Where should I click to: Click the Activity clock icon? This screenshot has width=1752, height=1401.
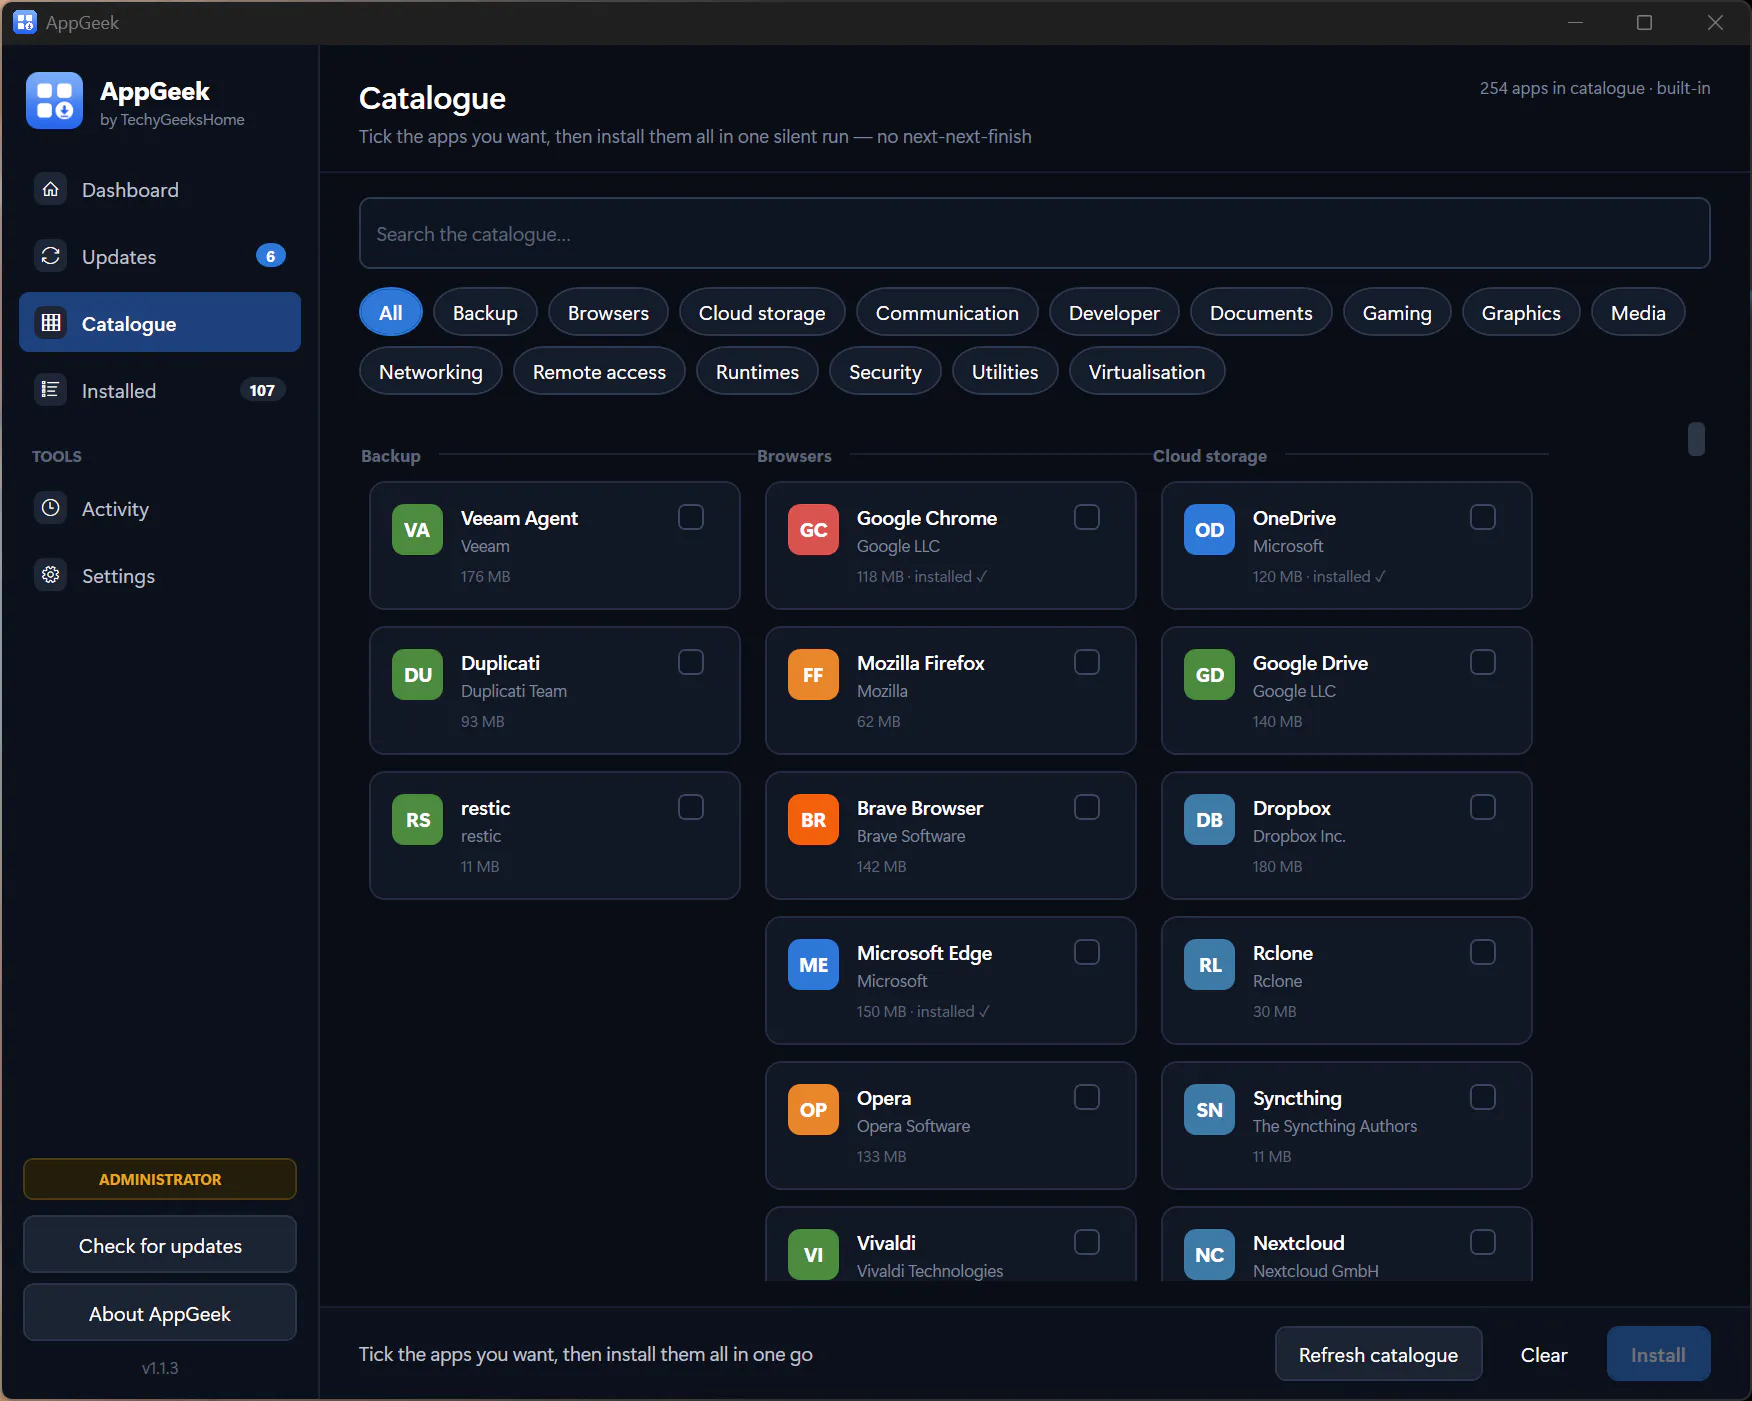click(51, 508)
